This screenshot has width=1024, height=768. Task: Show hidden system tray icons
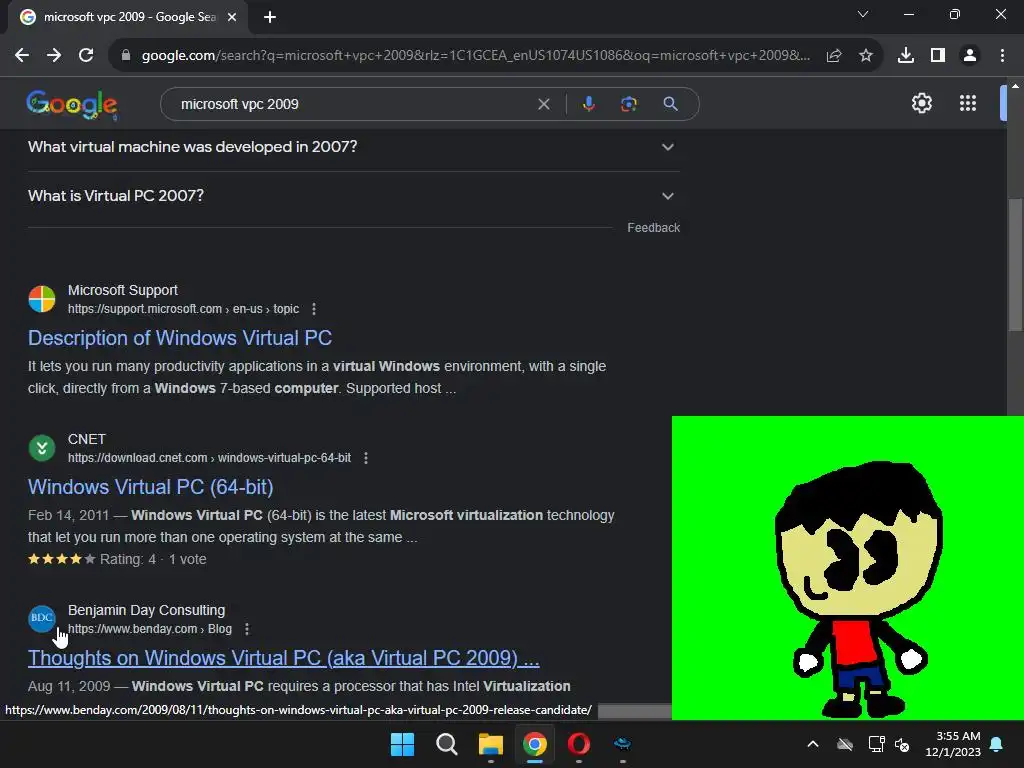(x=812, y=744)
